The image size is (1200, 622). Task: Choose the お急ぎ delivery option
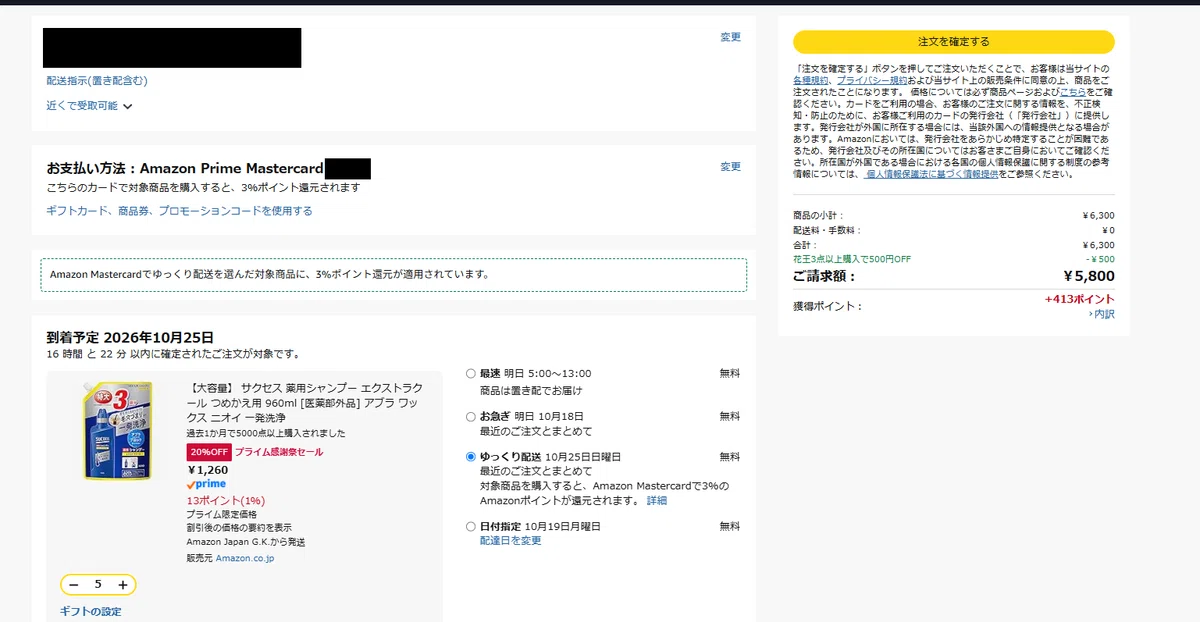coord(471,416)
